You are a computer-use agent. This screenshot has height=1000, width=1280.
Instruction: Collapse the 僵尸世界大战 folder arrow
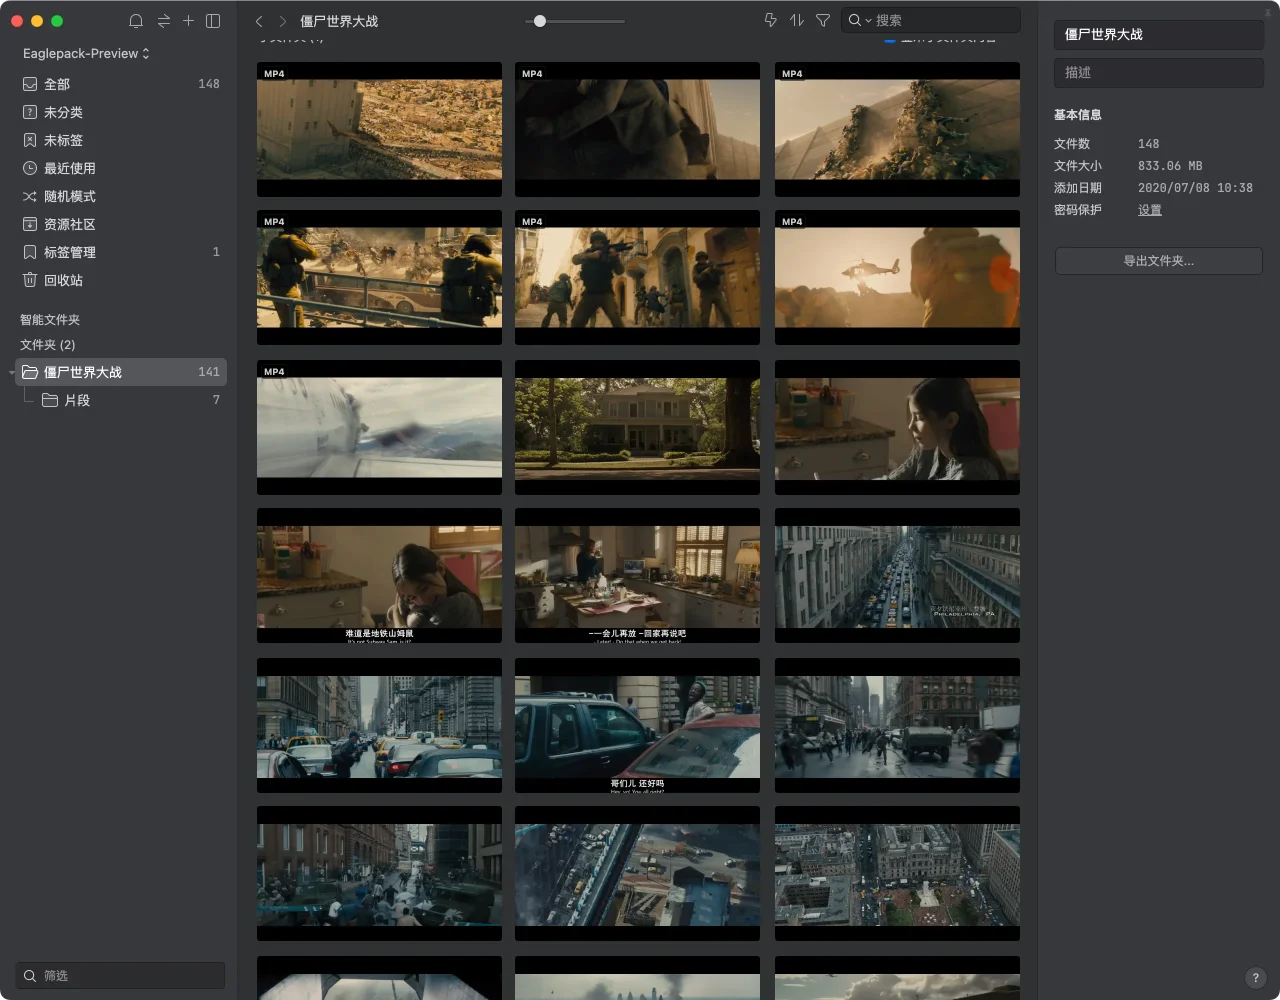[11, 373]
